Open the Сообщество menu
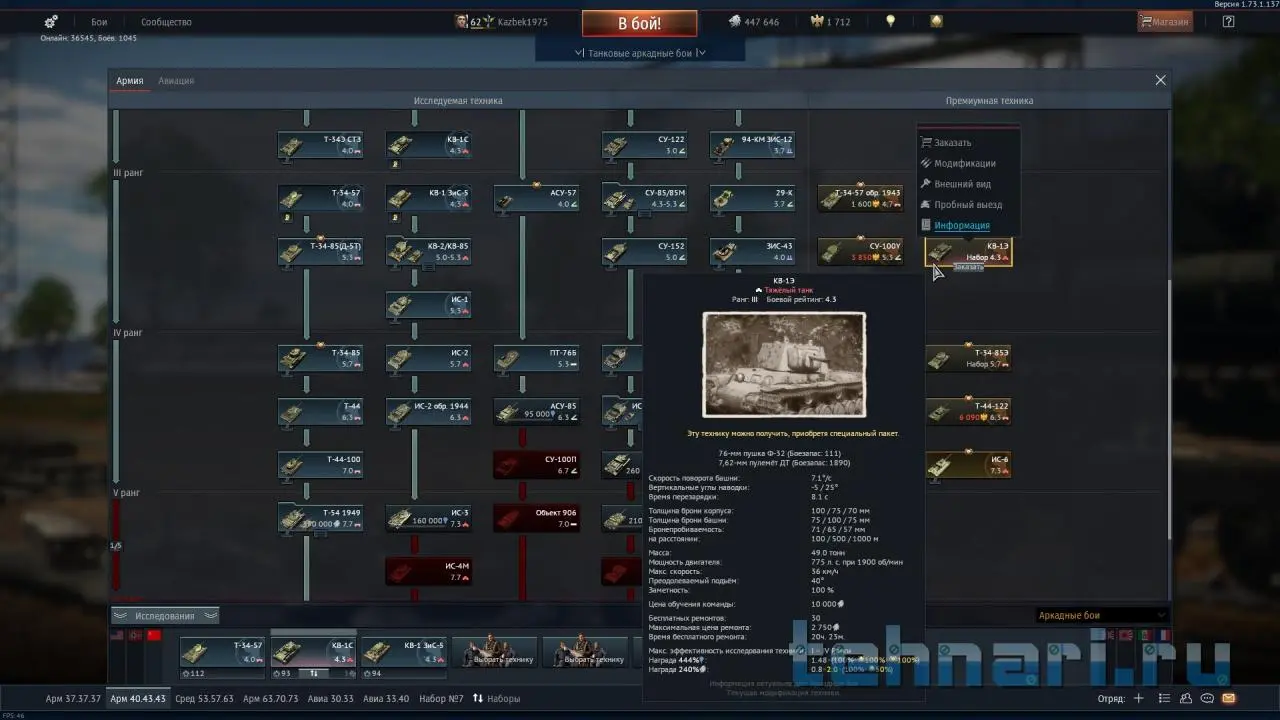Image resolution: width=1280 pixels, height=720 pixels. click(x=166, y=22)
